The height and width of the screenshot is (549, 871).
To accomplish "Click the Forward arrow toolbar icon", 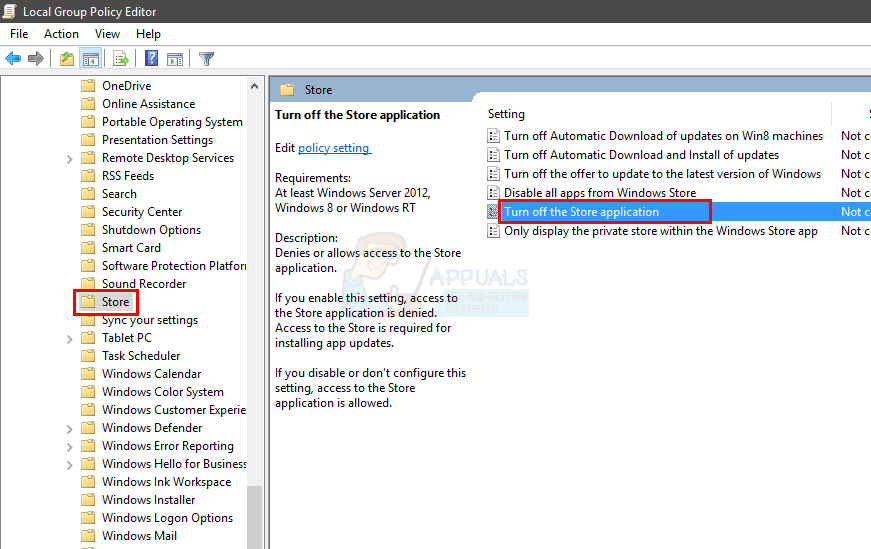I will (36, 58).
